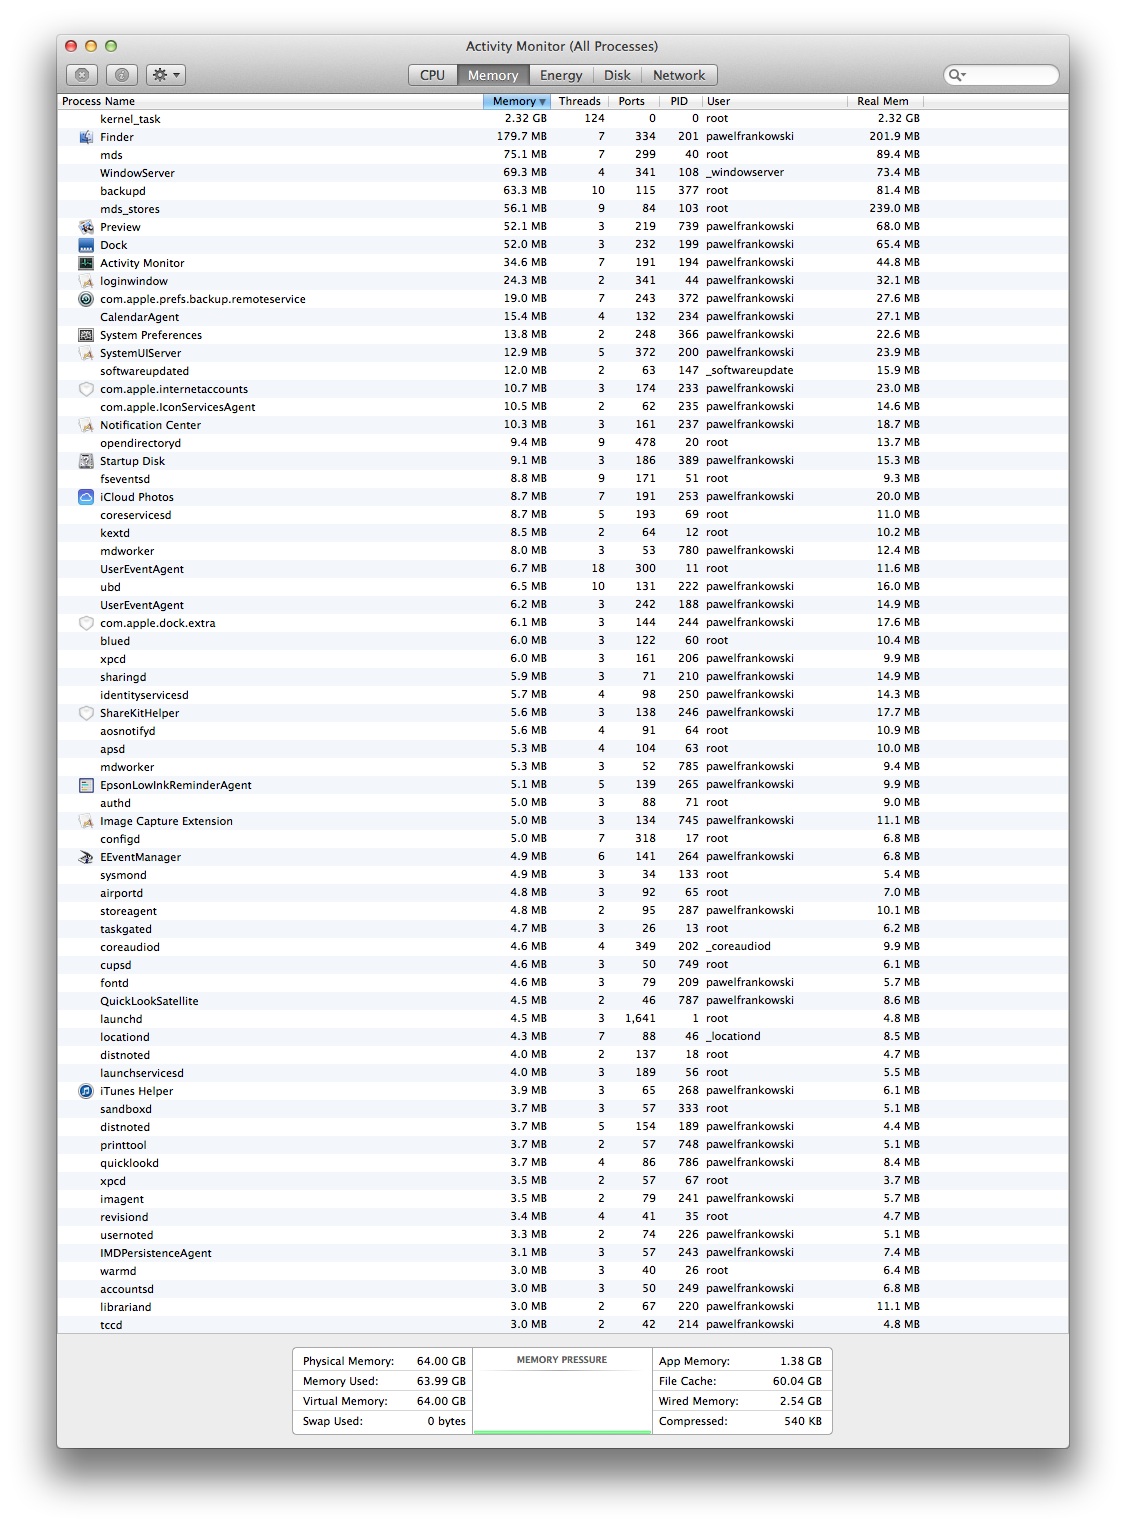Select the coreaudiod process row
This screenshot has height=1527, width=1126.
pyautogui.click(x=563, y=947)
